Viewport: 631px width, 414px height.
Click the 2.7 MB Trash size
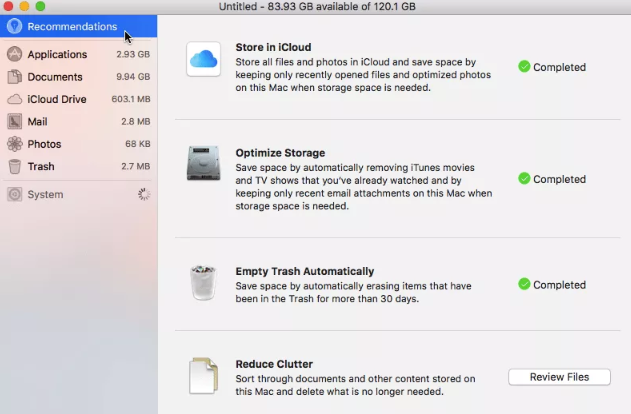click(136, 166)
